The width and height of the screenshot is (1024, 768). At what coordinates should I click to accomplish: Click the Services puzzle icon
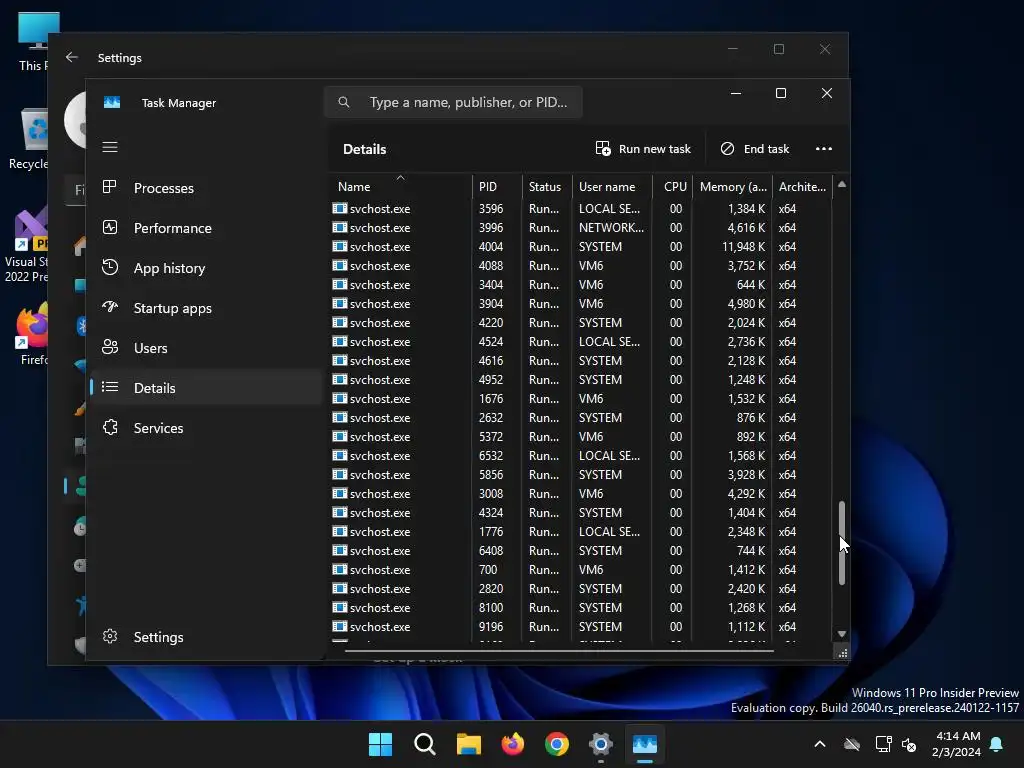110,427
